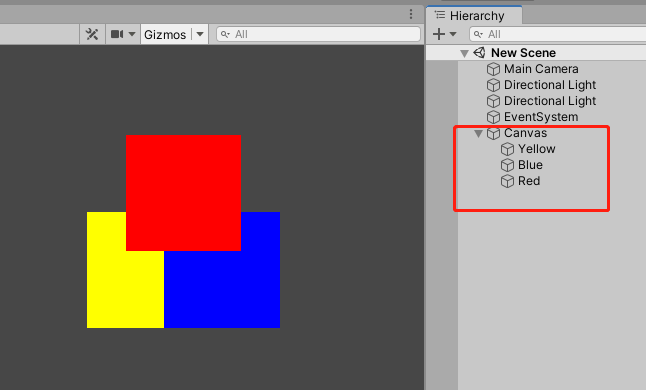
Task: Click the red square in the Scene view
Action: [x=183, y=193]
